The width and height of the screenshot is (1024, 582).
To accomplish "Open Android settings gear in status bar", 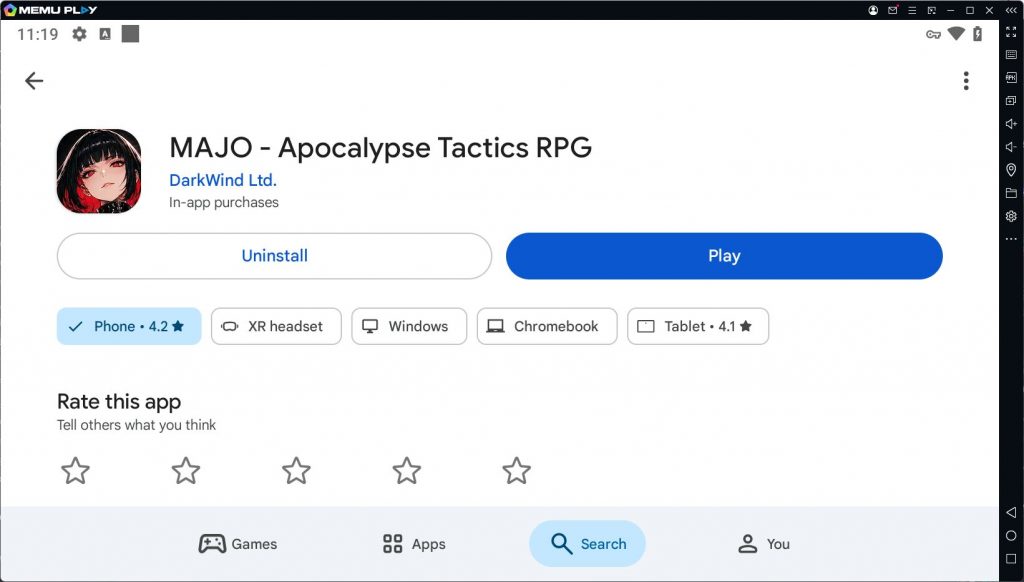I will tap(79, 34).
